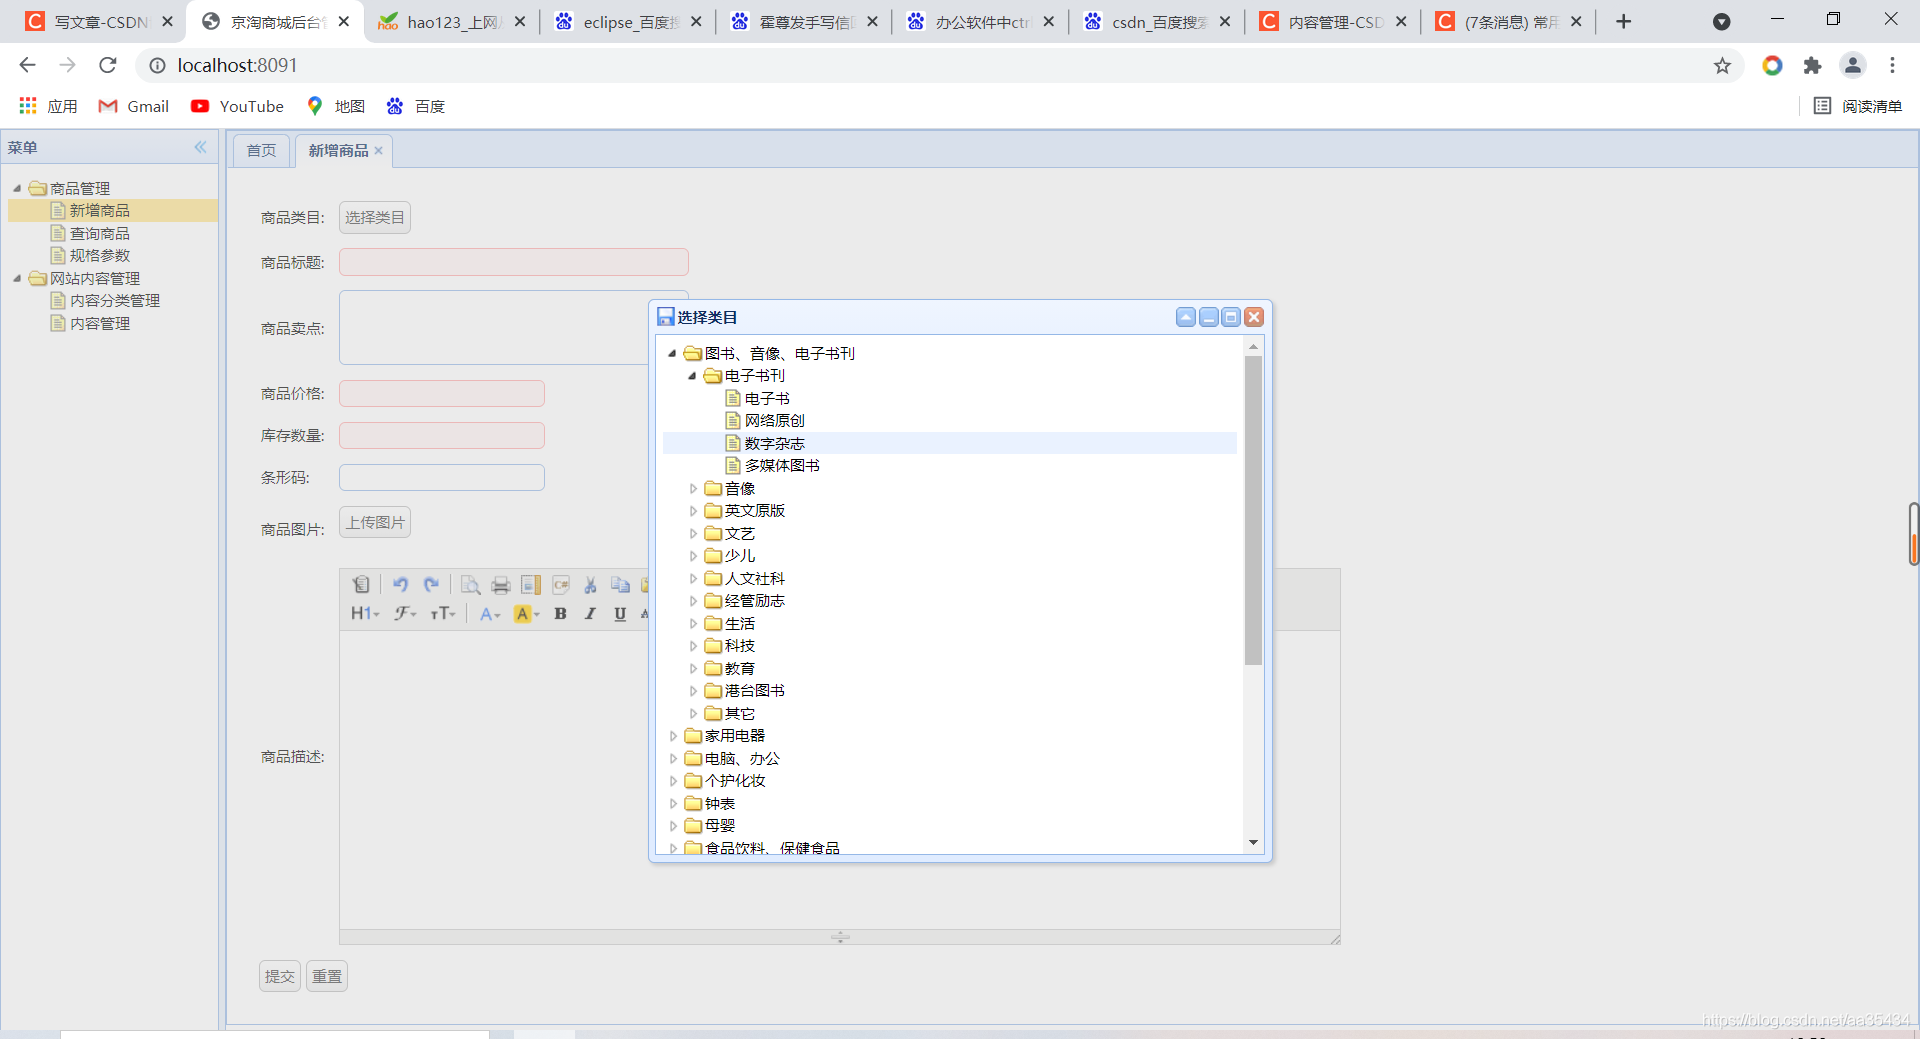Select the 电子书 category

click(x=767, y=398)
